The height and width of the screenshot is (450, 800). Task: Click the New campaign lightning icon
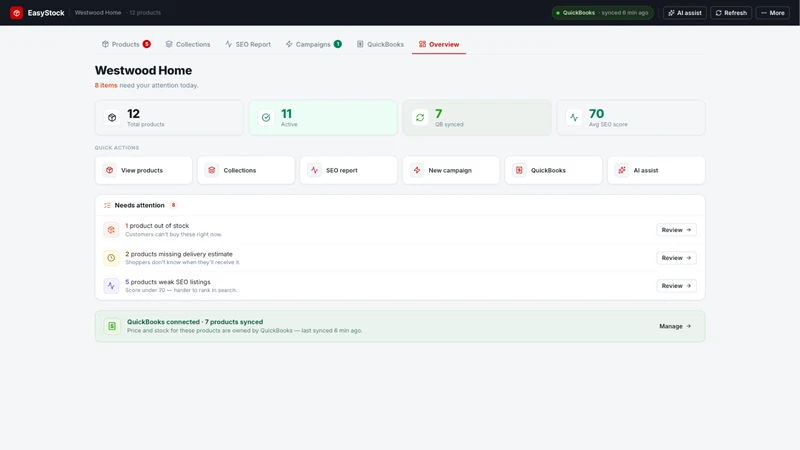coord(417,170)
